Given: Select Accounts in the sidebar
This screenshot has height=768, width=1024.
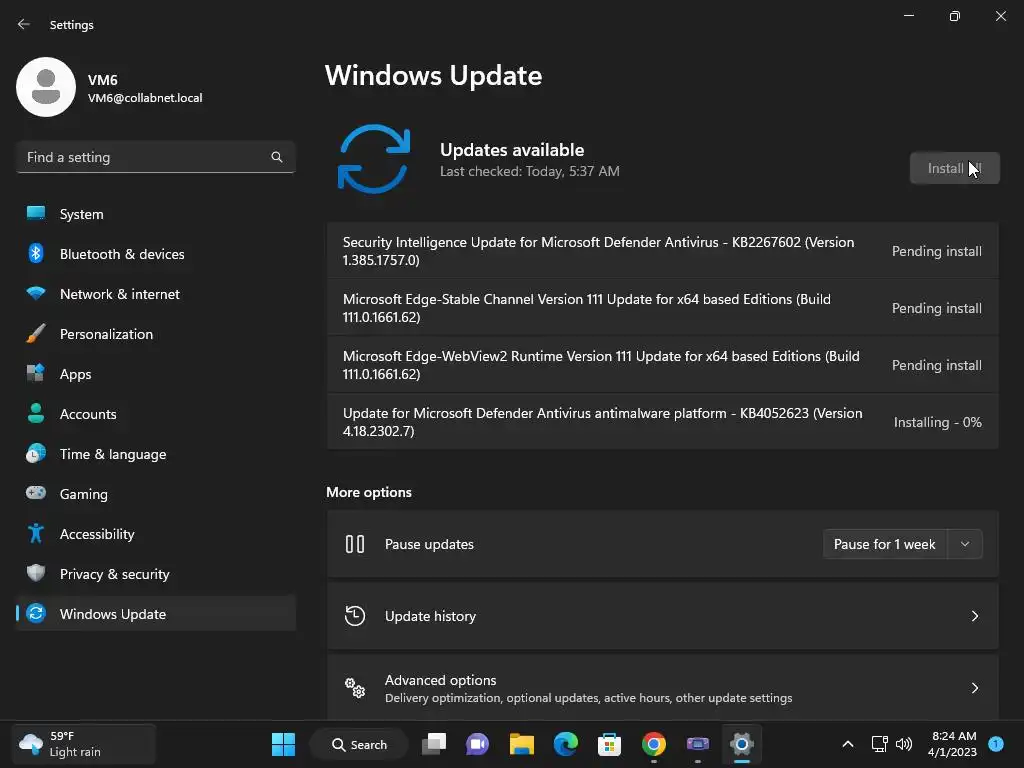Looking at the screenshot, I should pyautogui.click(x=155, y=413).
